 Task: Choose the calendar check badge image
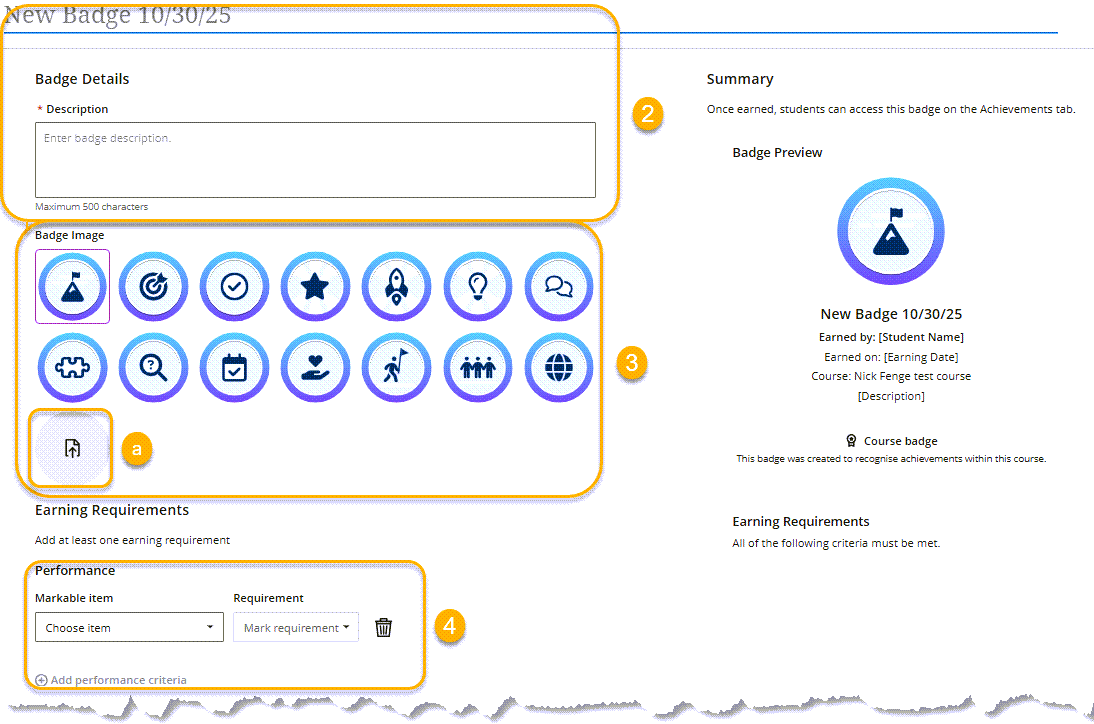(x=234, y=368)
